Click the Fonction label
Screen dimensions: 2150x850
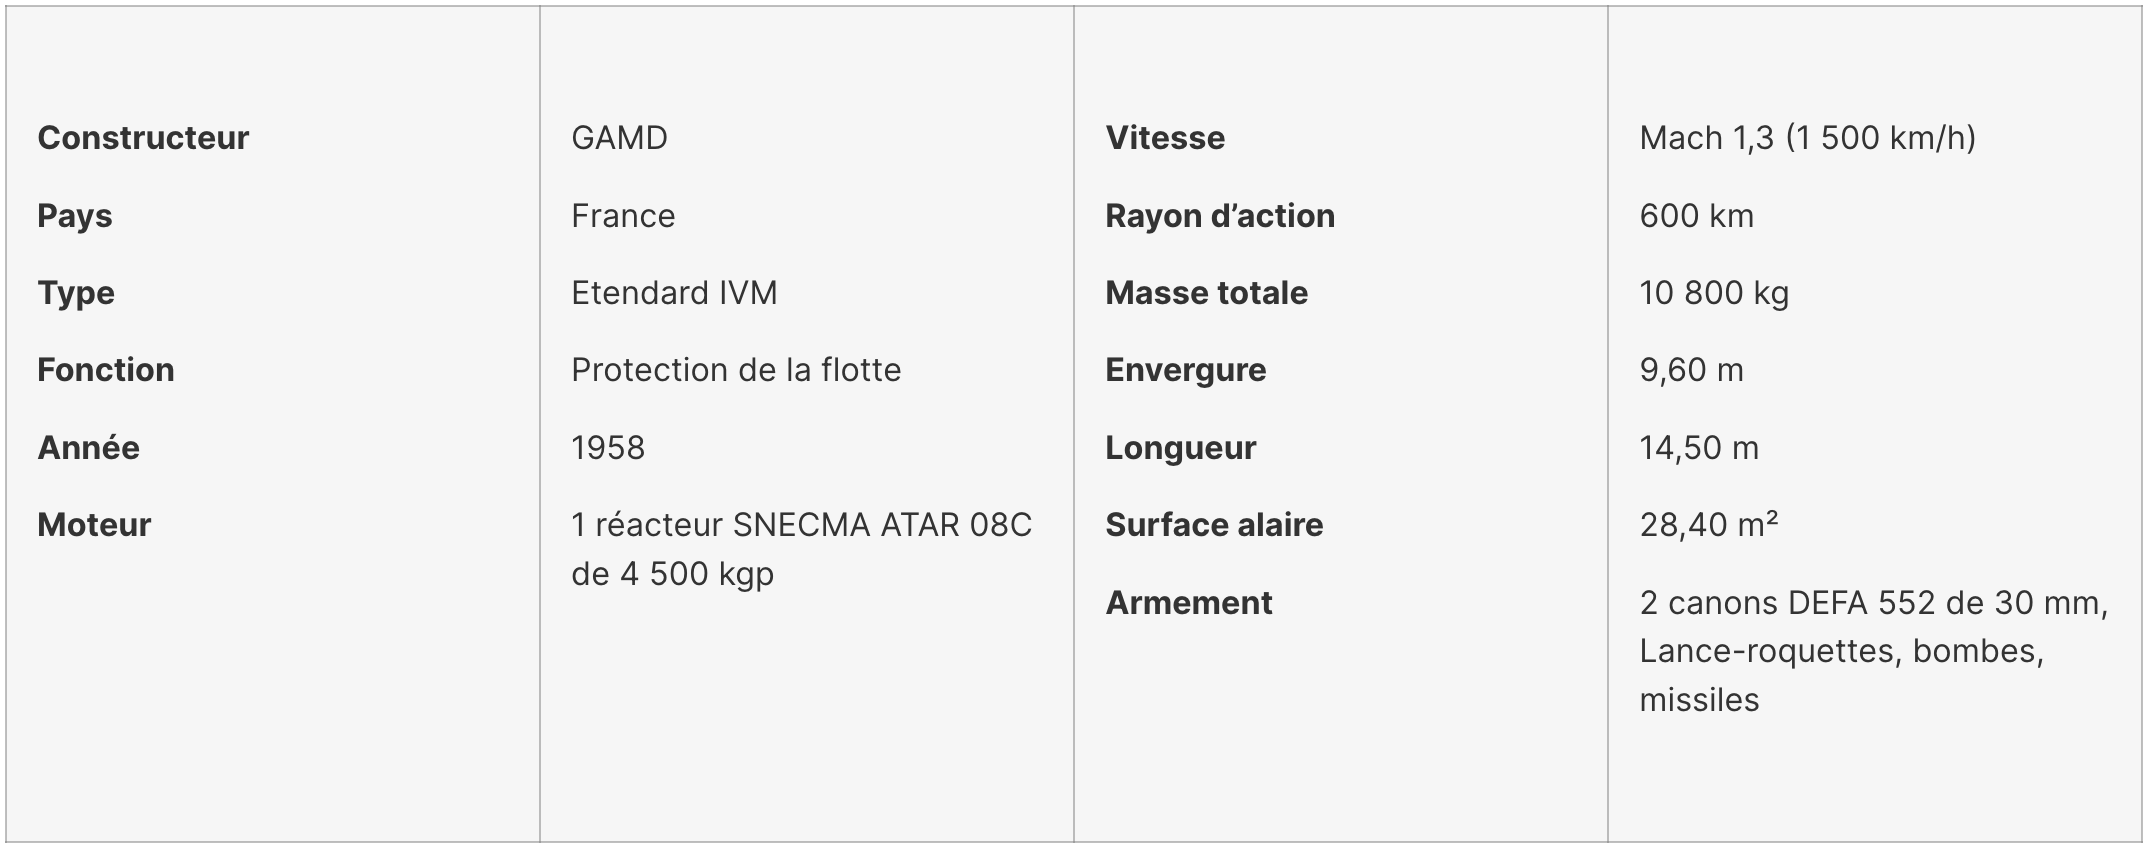pyautogui.click(x=106, y=370)
